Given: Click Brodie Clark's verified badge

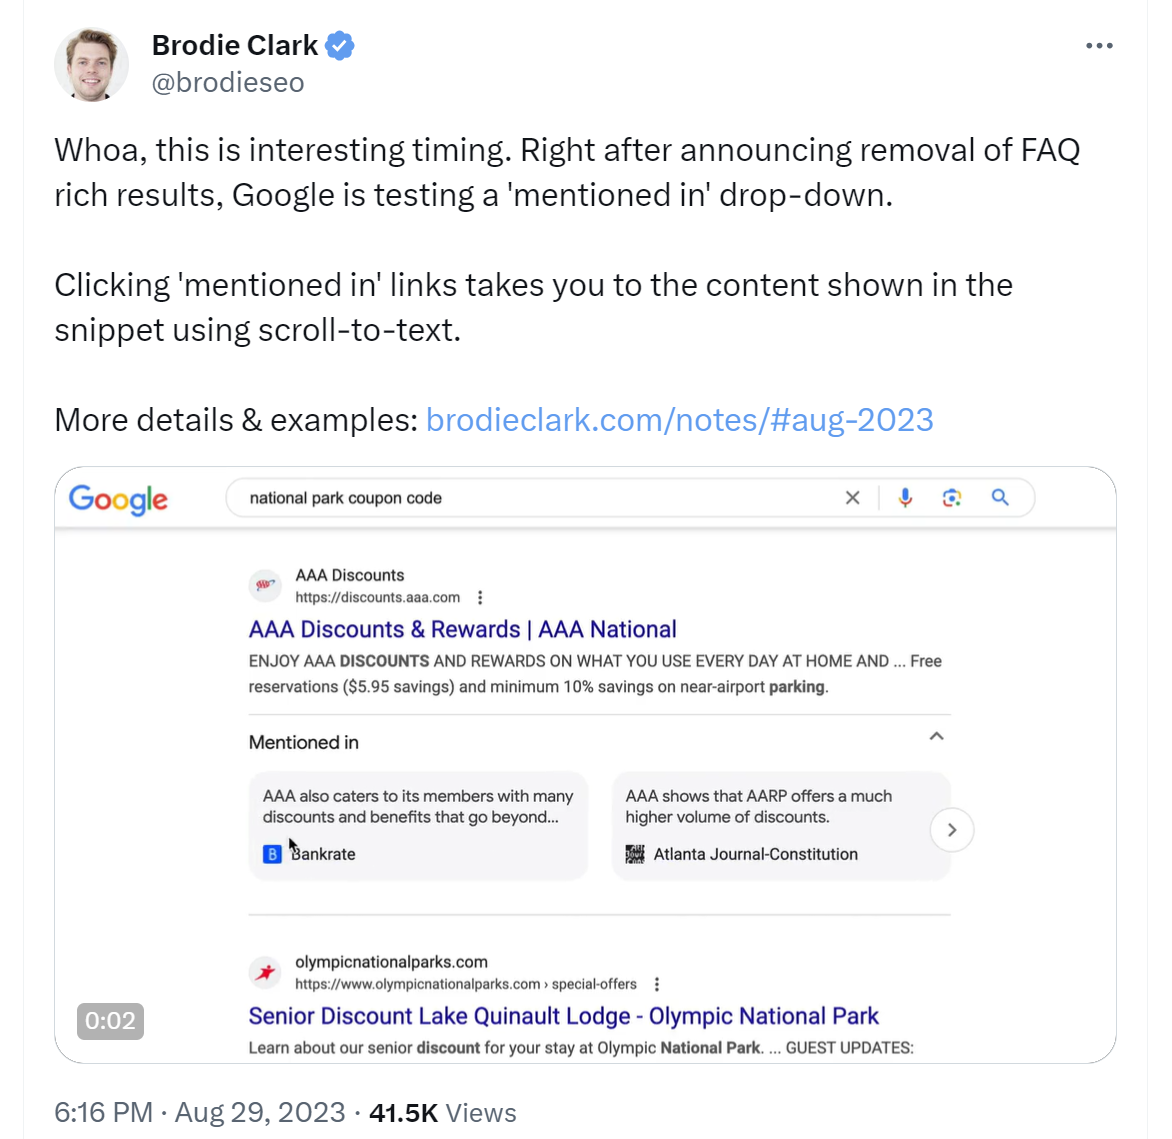Looking at the screenshot, I should 339,45.
